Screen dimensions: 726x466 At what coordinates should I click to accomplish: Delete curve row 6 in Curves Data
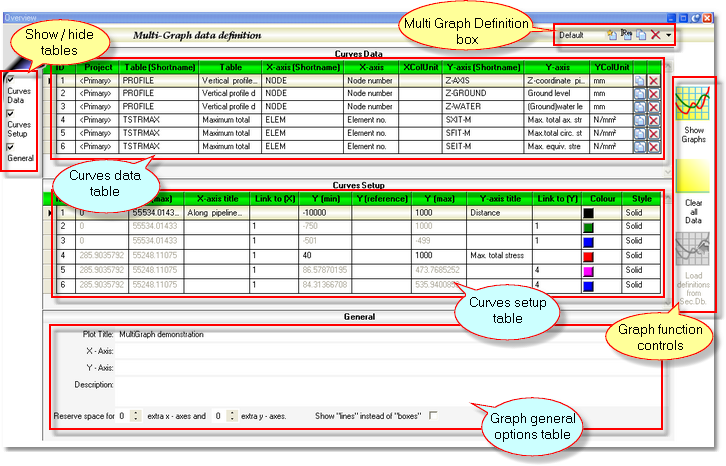point(654,146)
